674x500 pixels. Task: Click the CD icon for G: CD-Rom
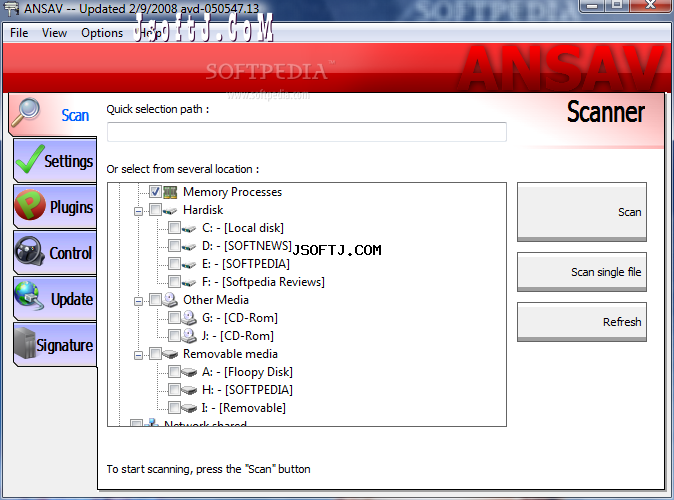(189, 318)
